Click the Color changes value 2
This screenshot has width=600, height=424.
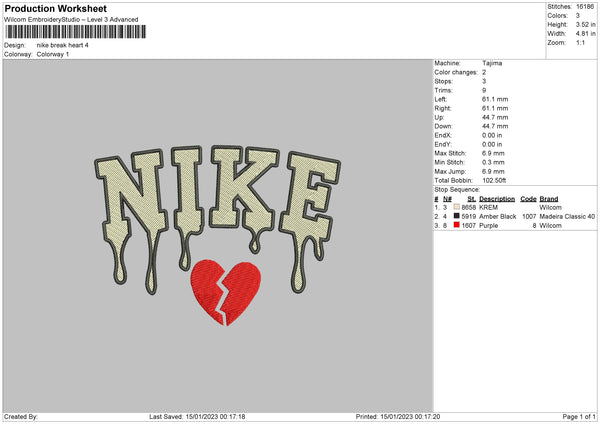(484, 72)
